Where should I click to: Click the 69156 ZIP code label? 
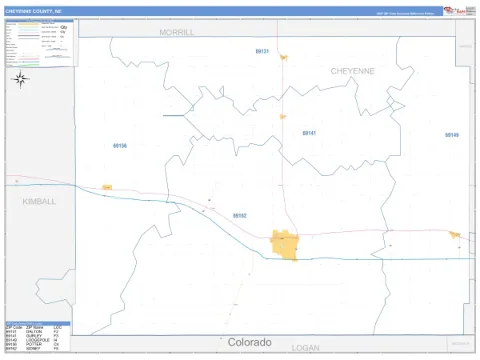(x=120, y=146)
